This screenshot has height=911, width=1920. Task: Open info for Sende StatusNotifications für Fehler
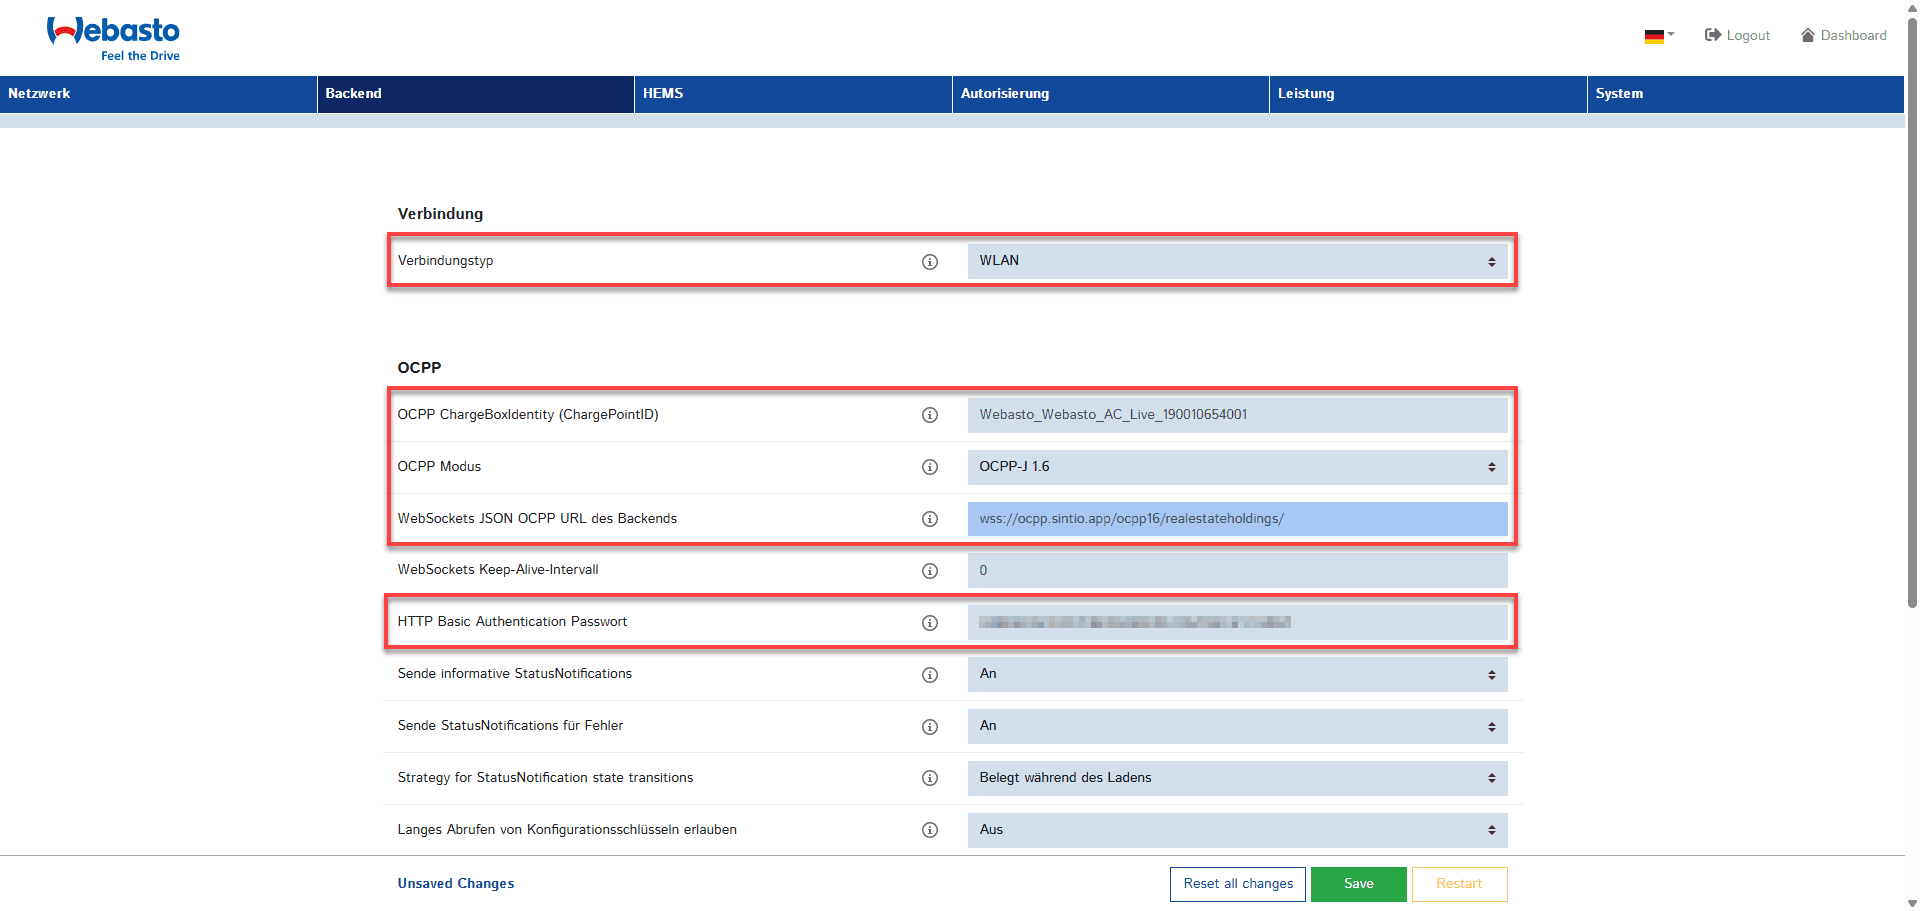point(930,727)
